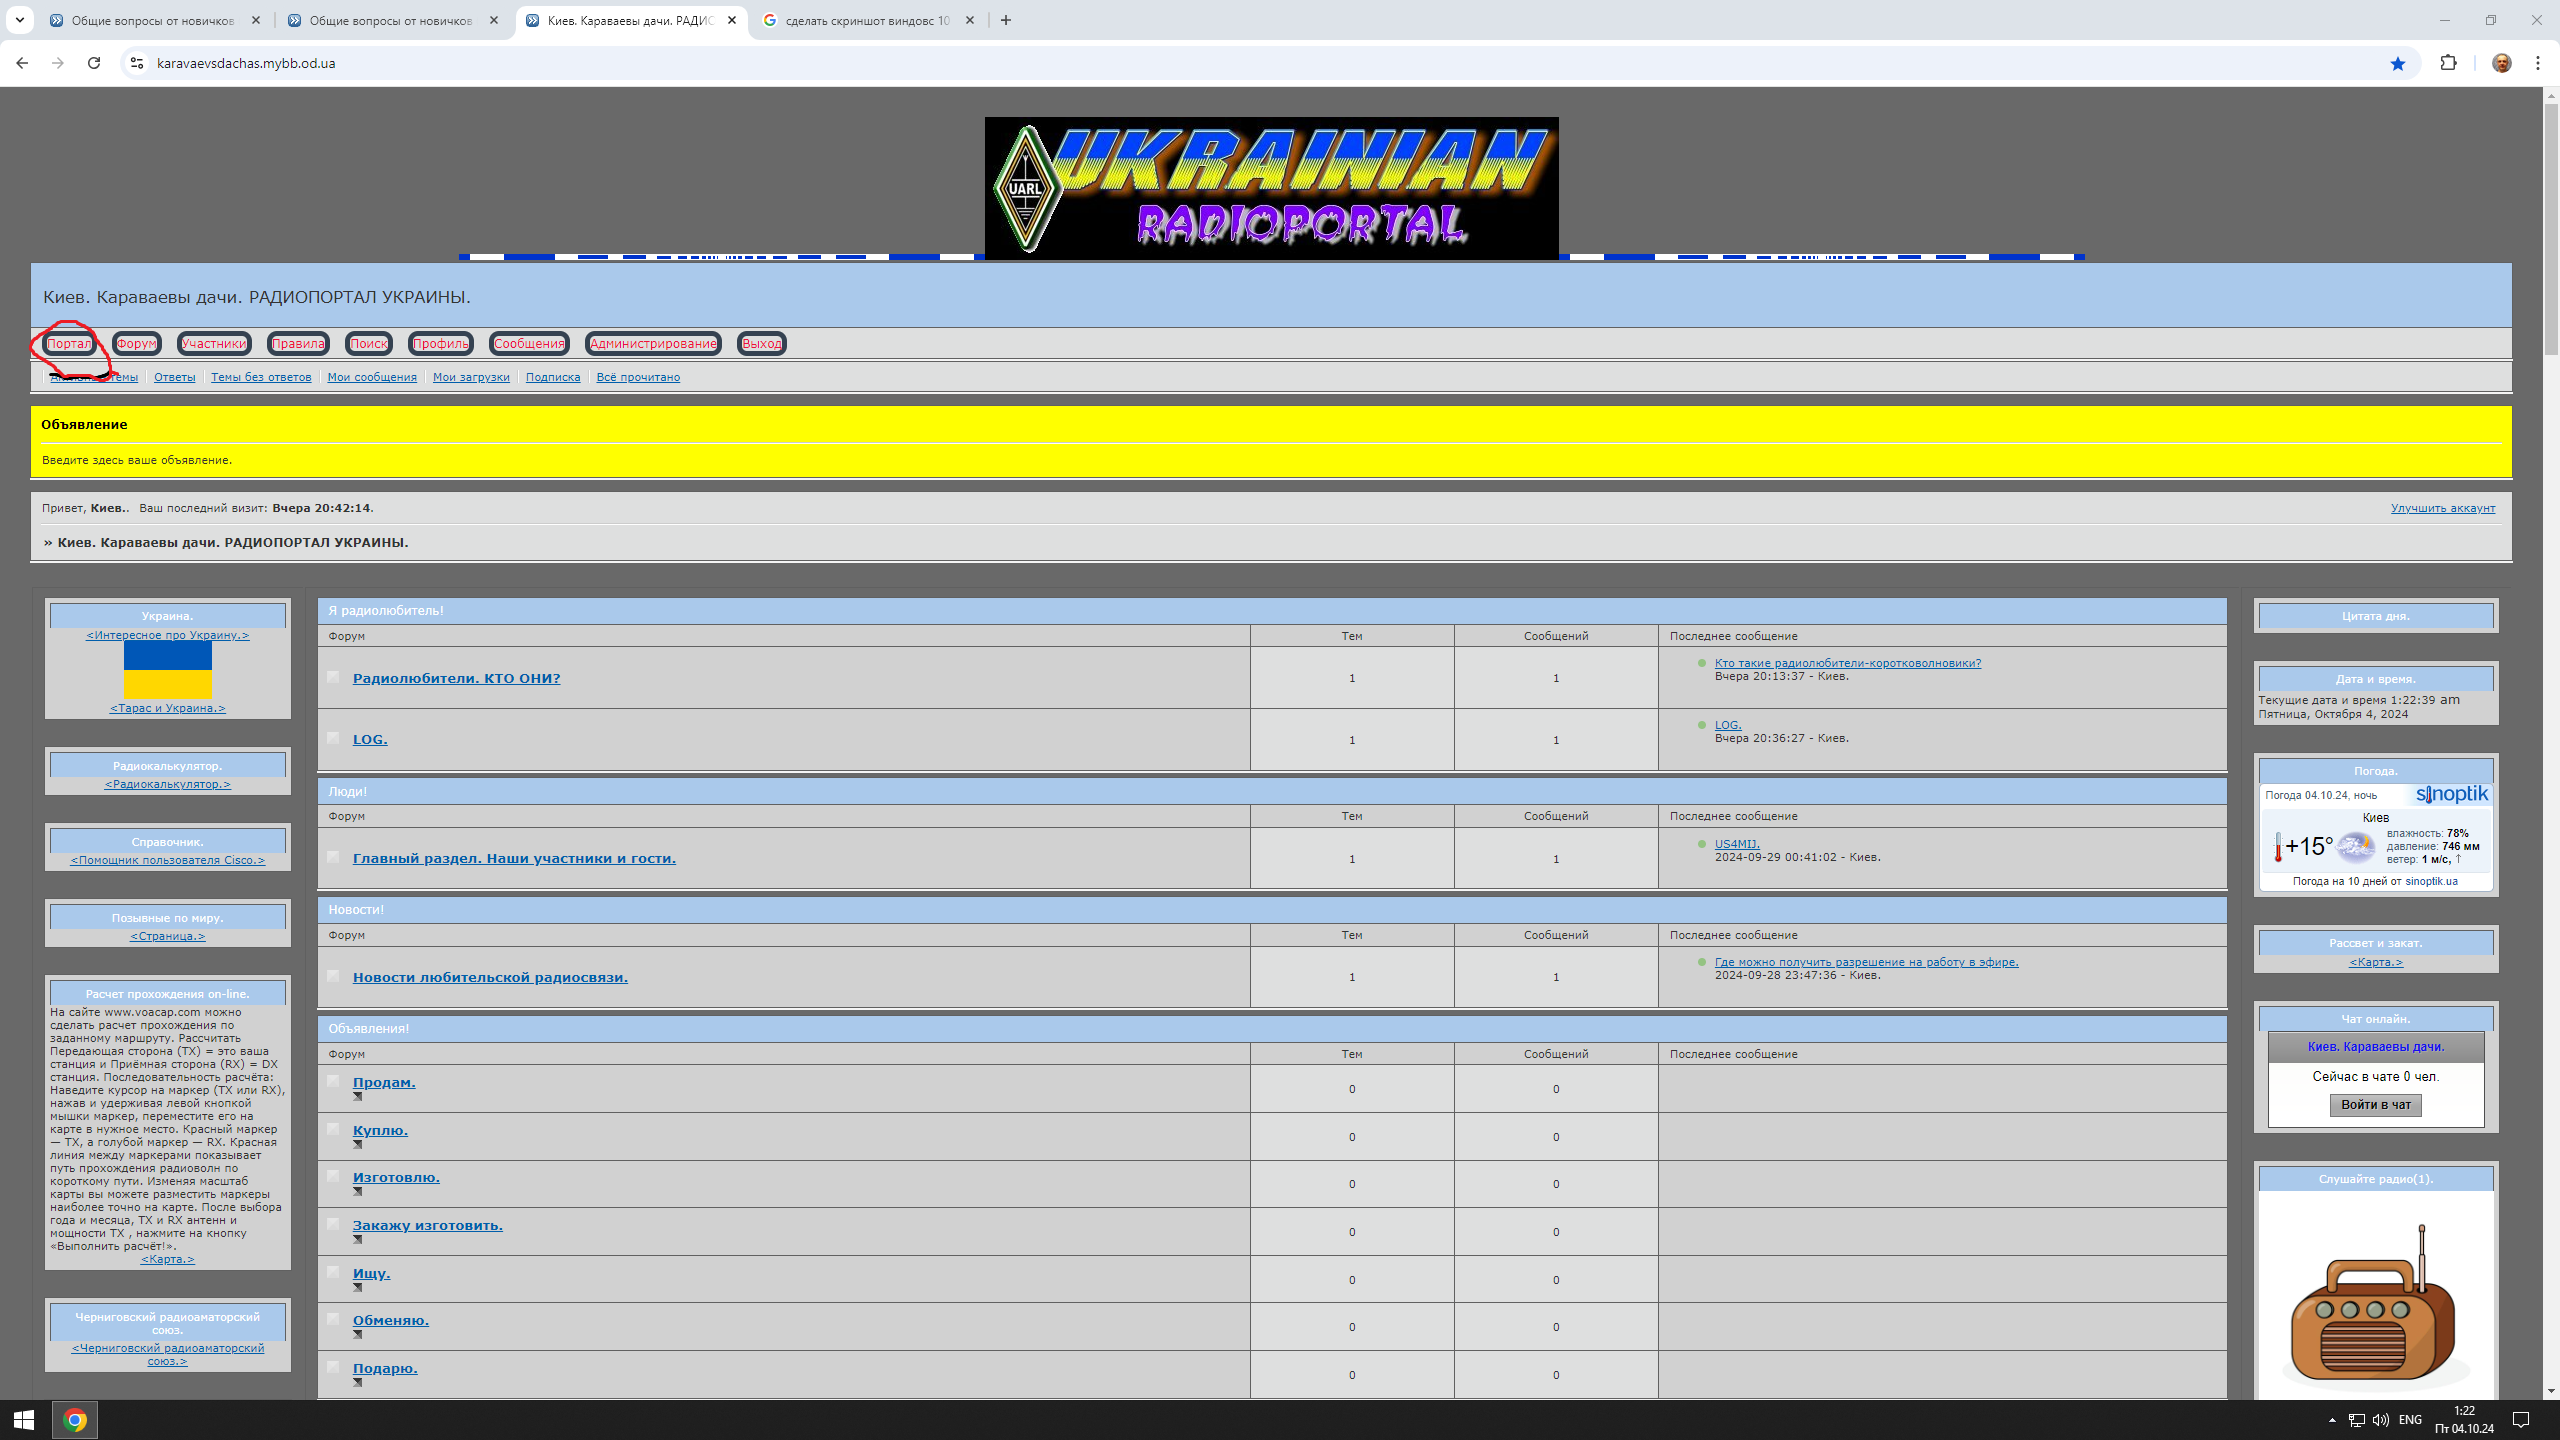Open '<Тарас и Украина.>' link
2560x1440 pixels.
tap(167, 709)
